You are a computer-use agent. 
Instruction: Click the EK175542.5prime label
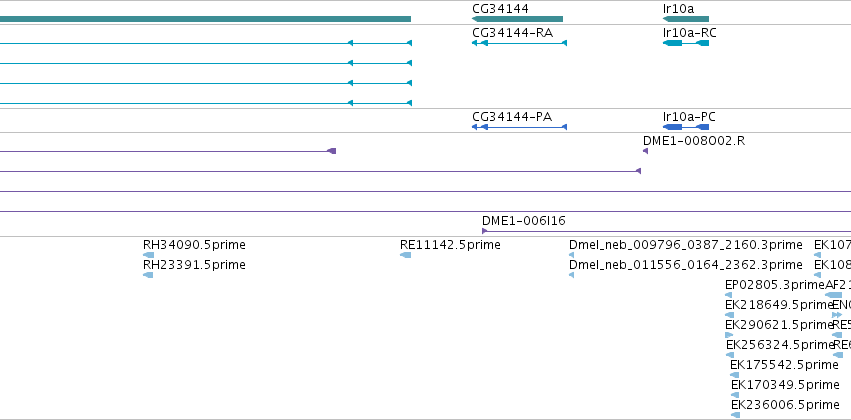click(784, 365)
